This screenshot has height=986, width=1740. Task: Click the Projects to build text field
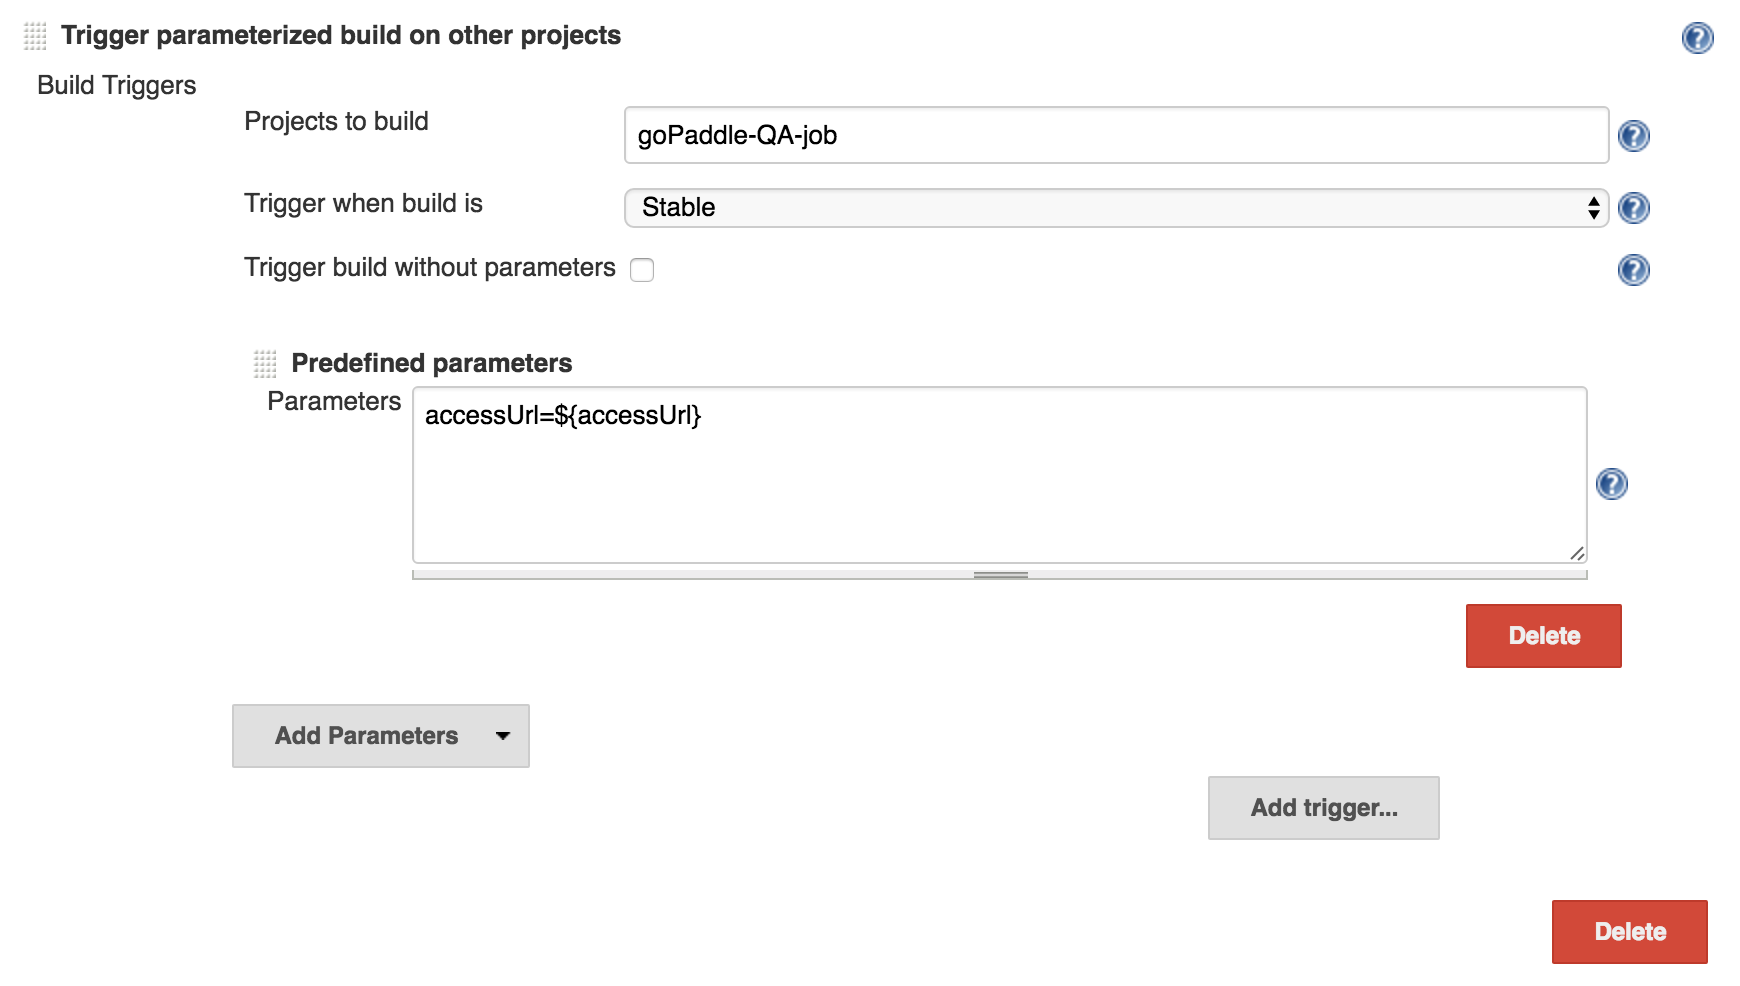click(x=1115, y=135)
